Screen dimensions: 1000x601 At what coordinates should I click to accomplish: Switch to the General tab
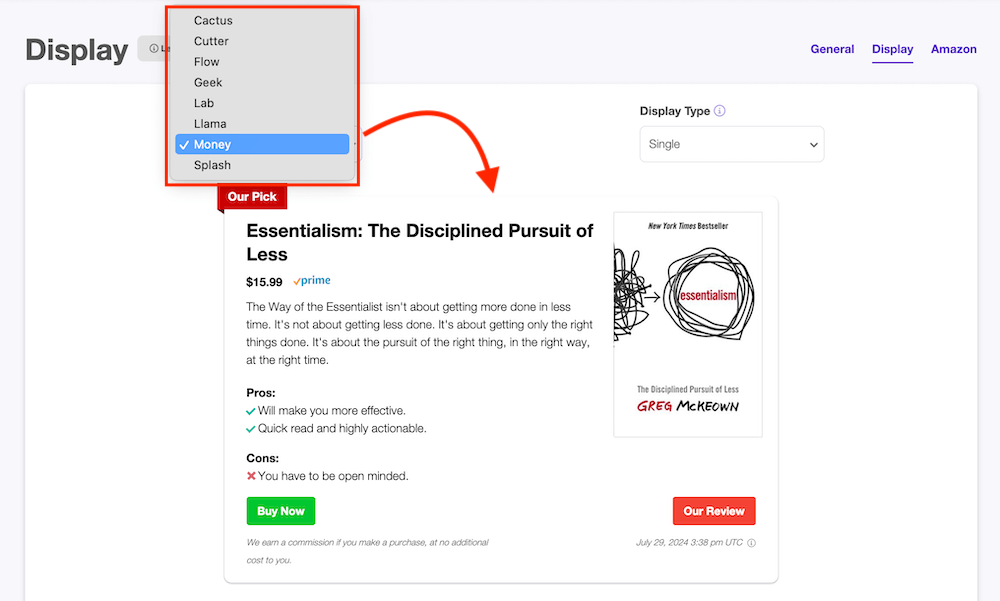(832, 49)
